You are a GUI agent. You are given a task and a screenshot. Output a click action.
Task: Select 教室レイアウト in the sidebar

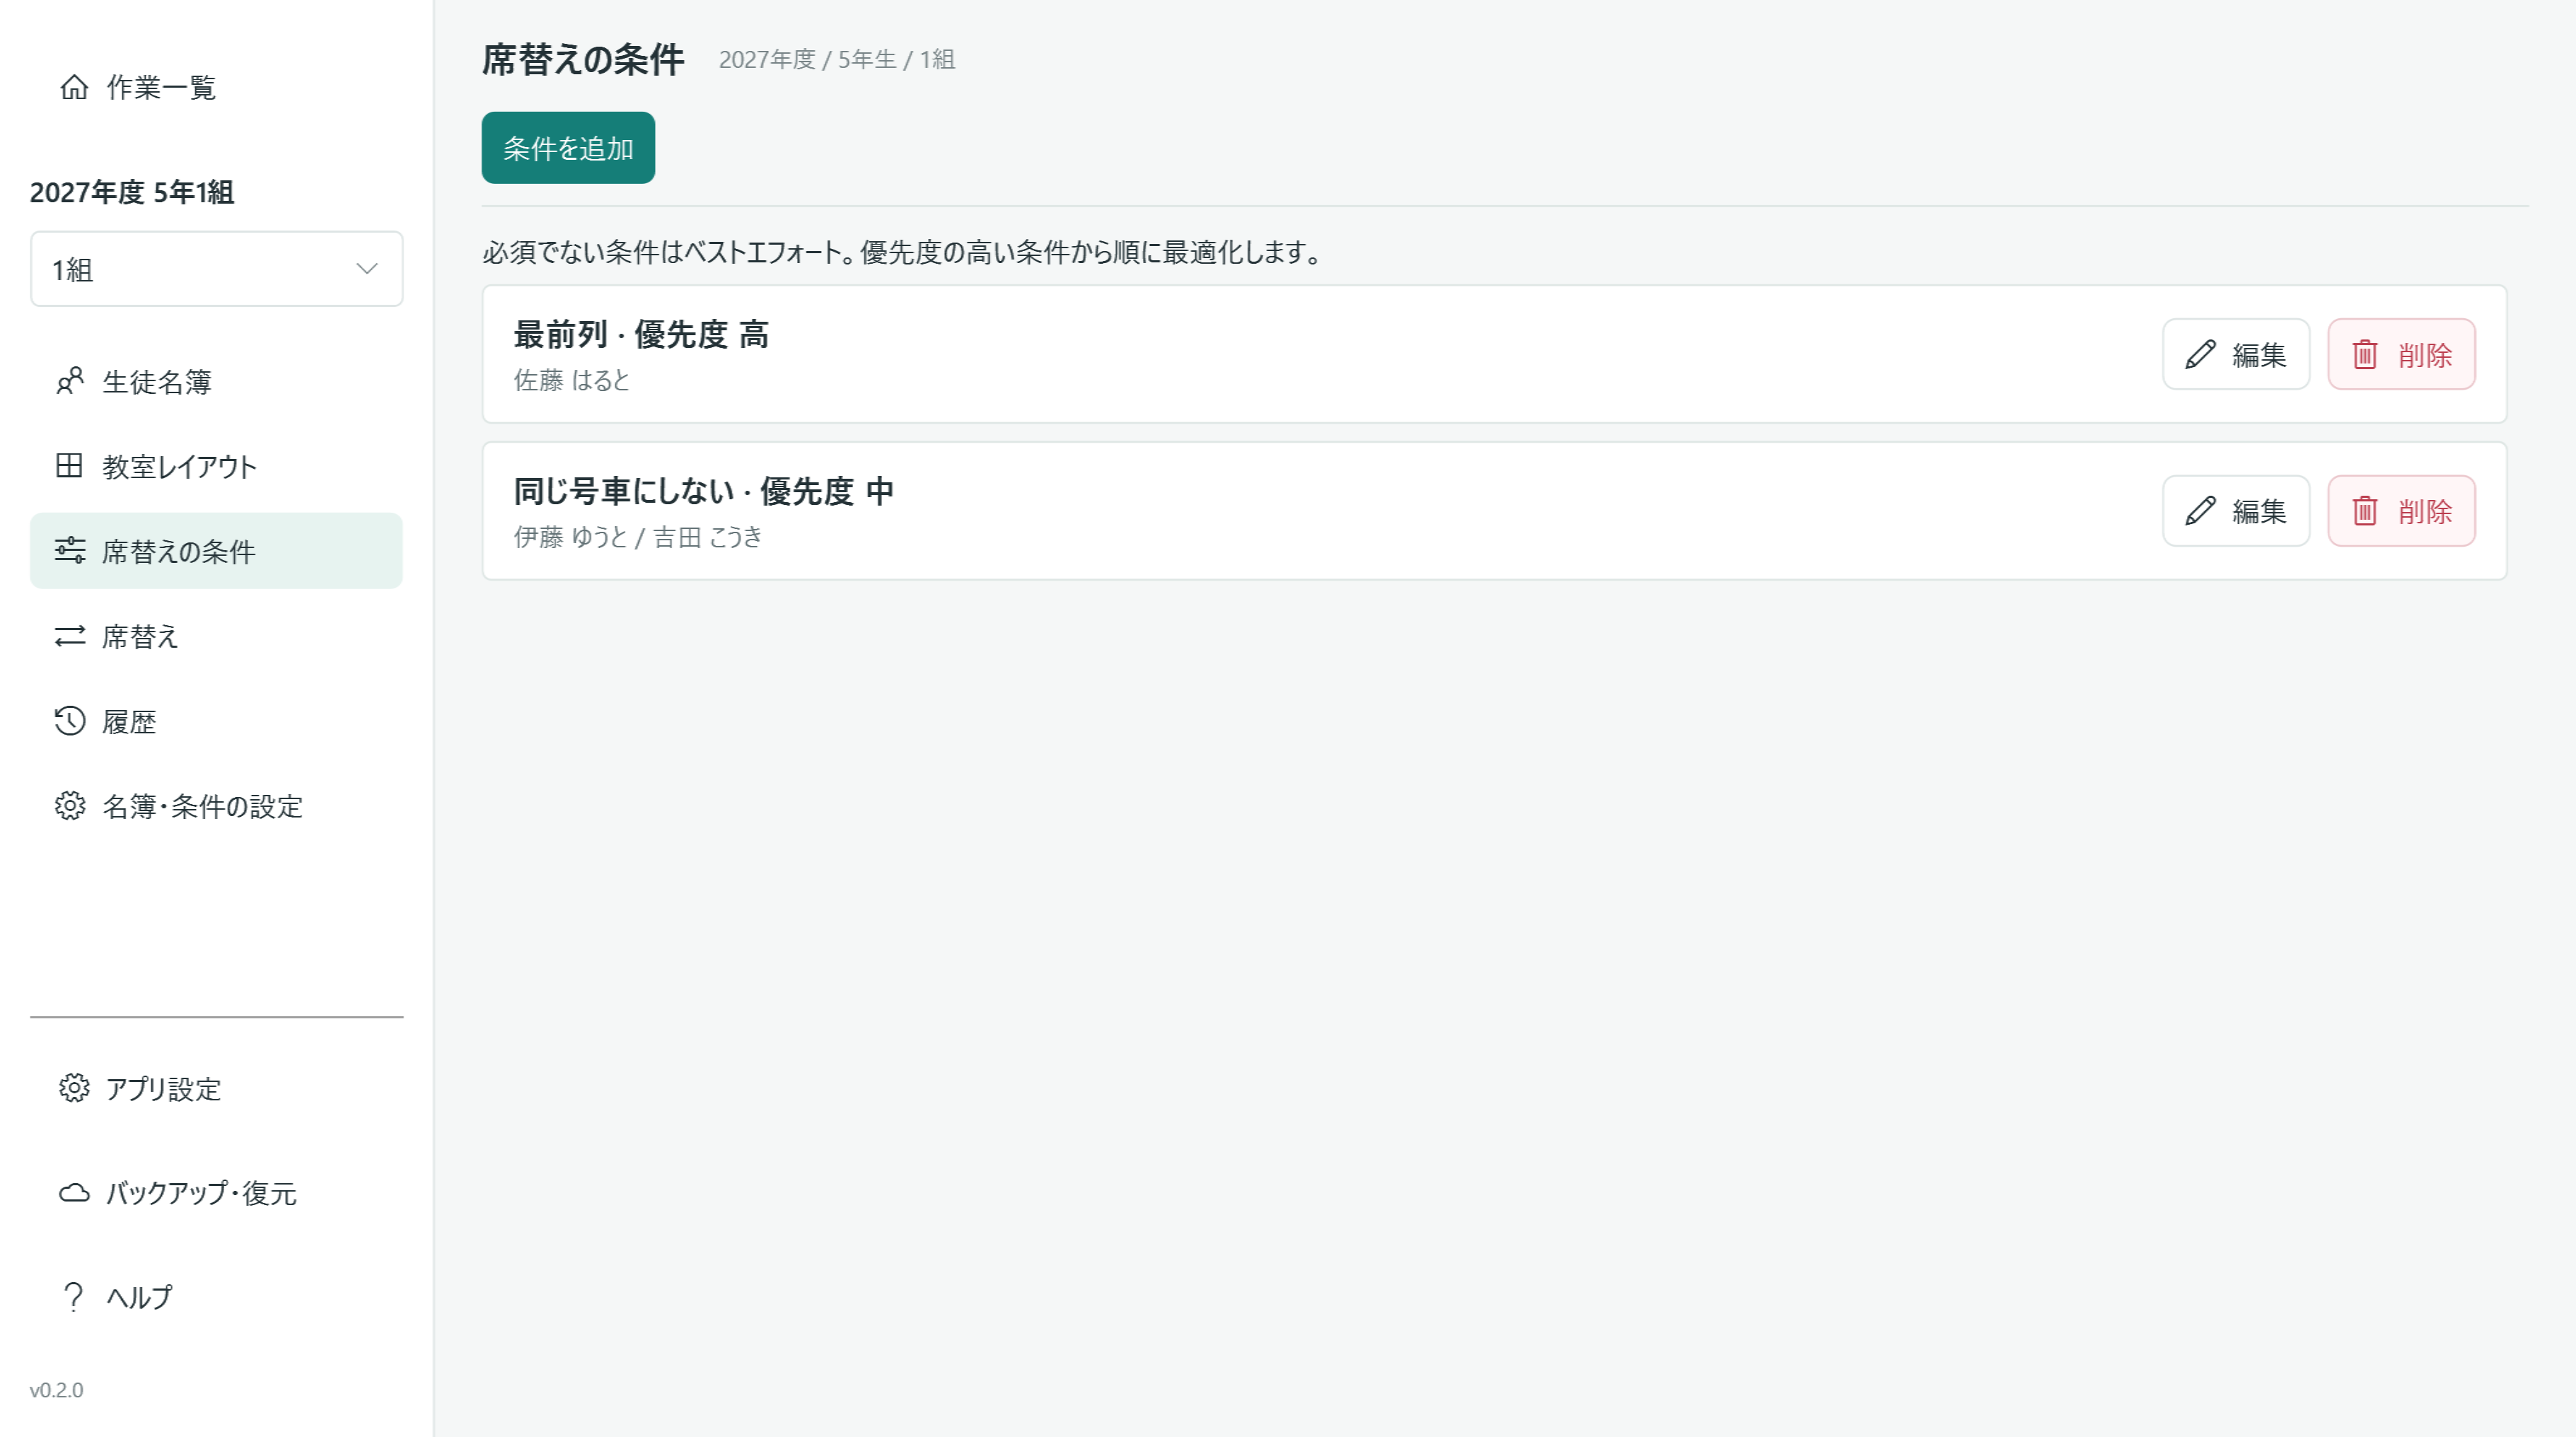coord(180,466)
